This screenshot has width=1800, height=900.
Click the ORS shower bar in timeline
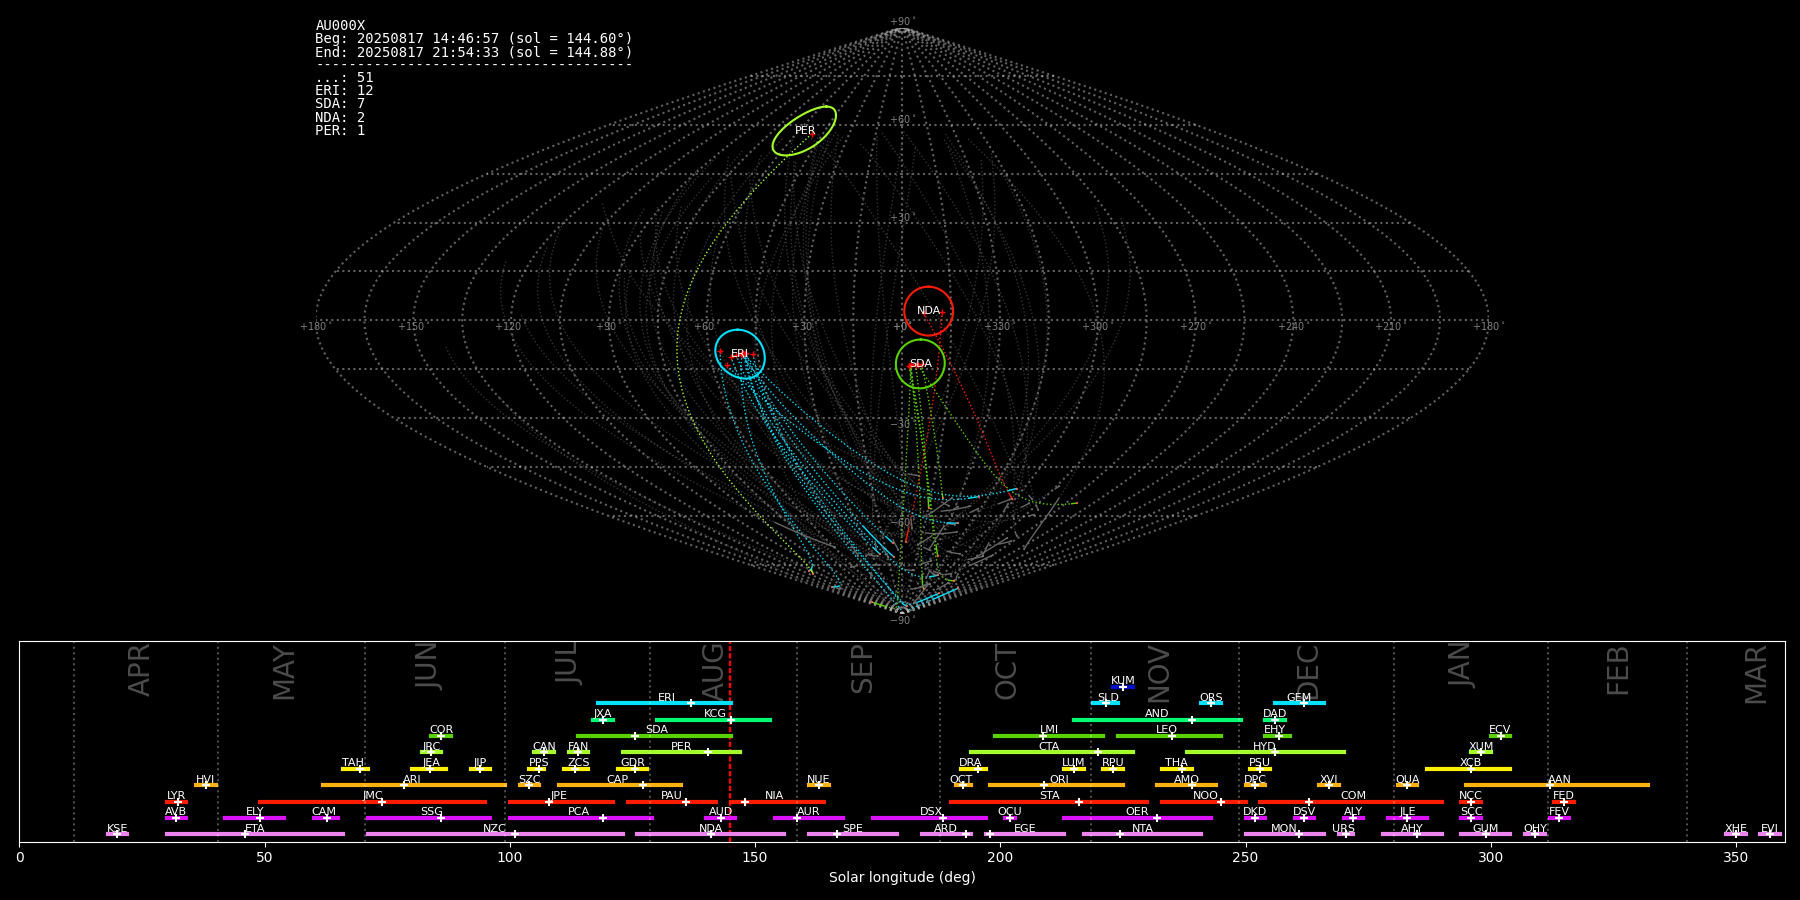pyautogui.click(x=1211, y=703)
